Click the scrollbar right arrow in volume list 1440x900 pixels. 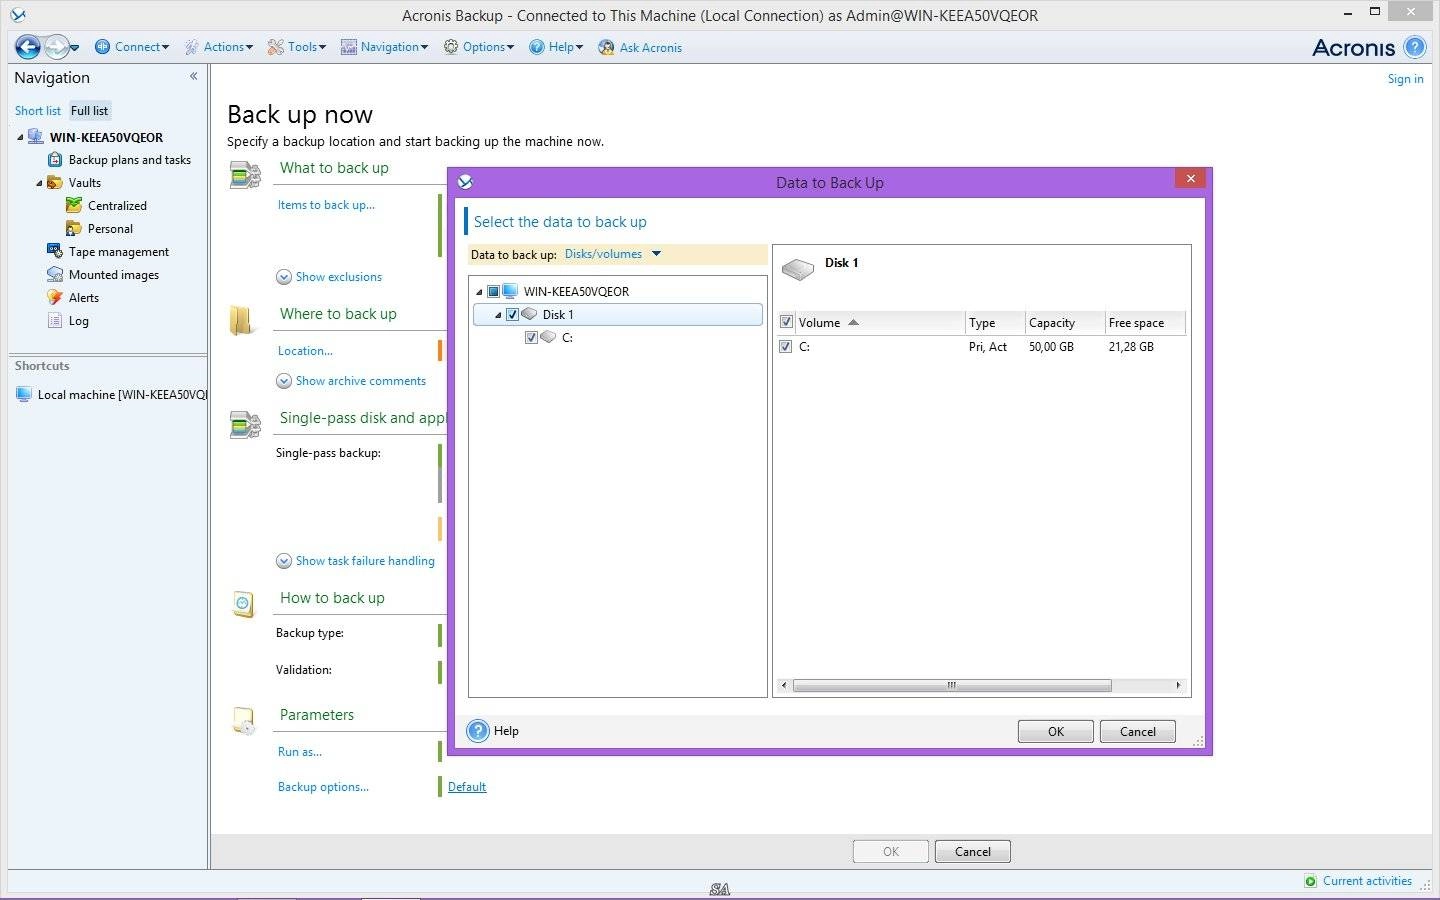1178,686
